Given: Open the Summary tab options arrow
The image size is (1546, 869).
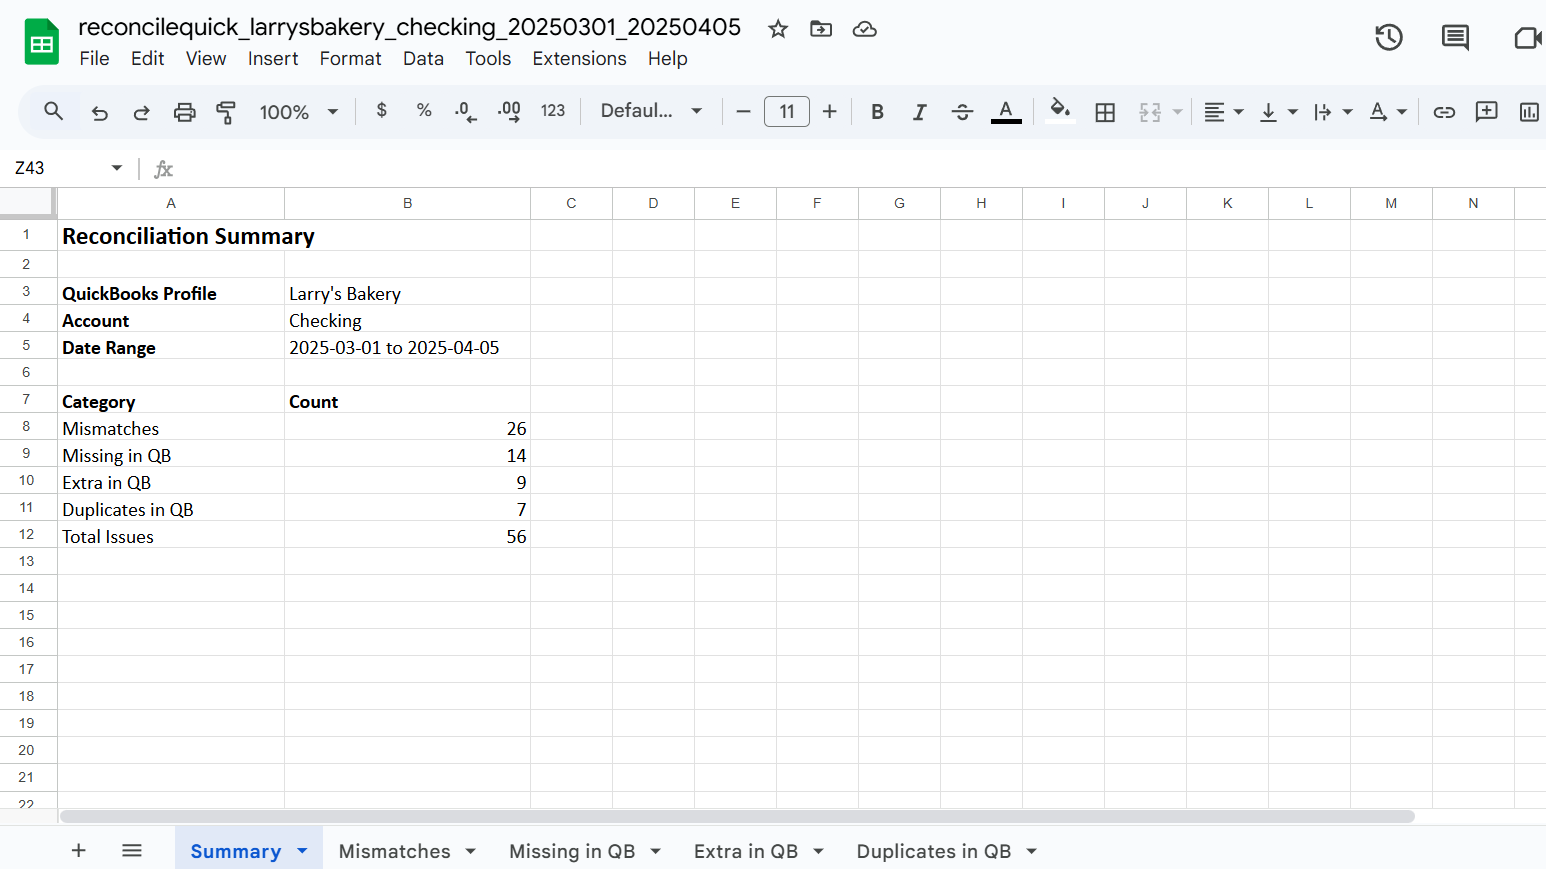Looking at the screenshot, I should click(x=302, y=851).
